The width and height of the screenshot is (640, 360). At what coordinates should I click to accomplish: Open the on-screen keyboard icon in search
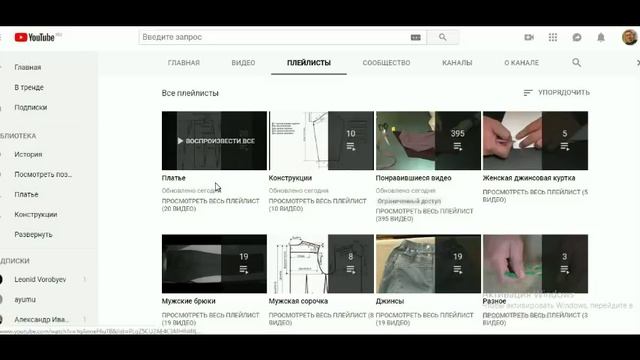[416, 38]
